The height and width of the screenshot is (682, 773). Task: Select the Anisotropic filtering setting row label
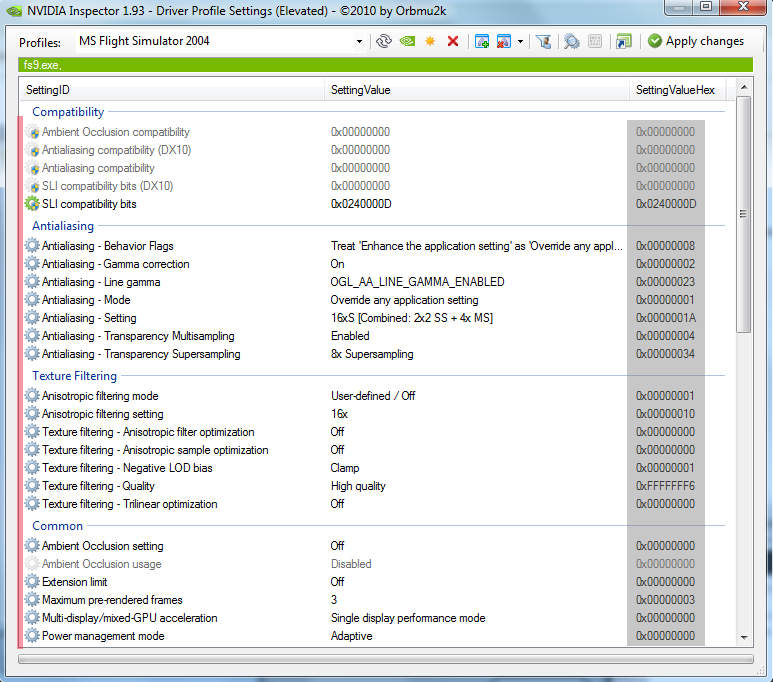point(103,414)
